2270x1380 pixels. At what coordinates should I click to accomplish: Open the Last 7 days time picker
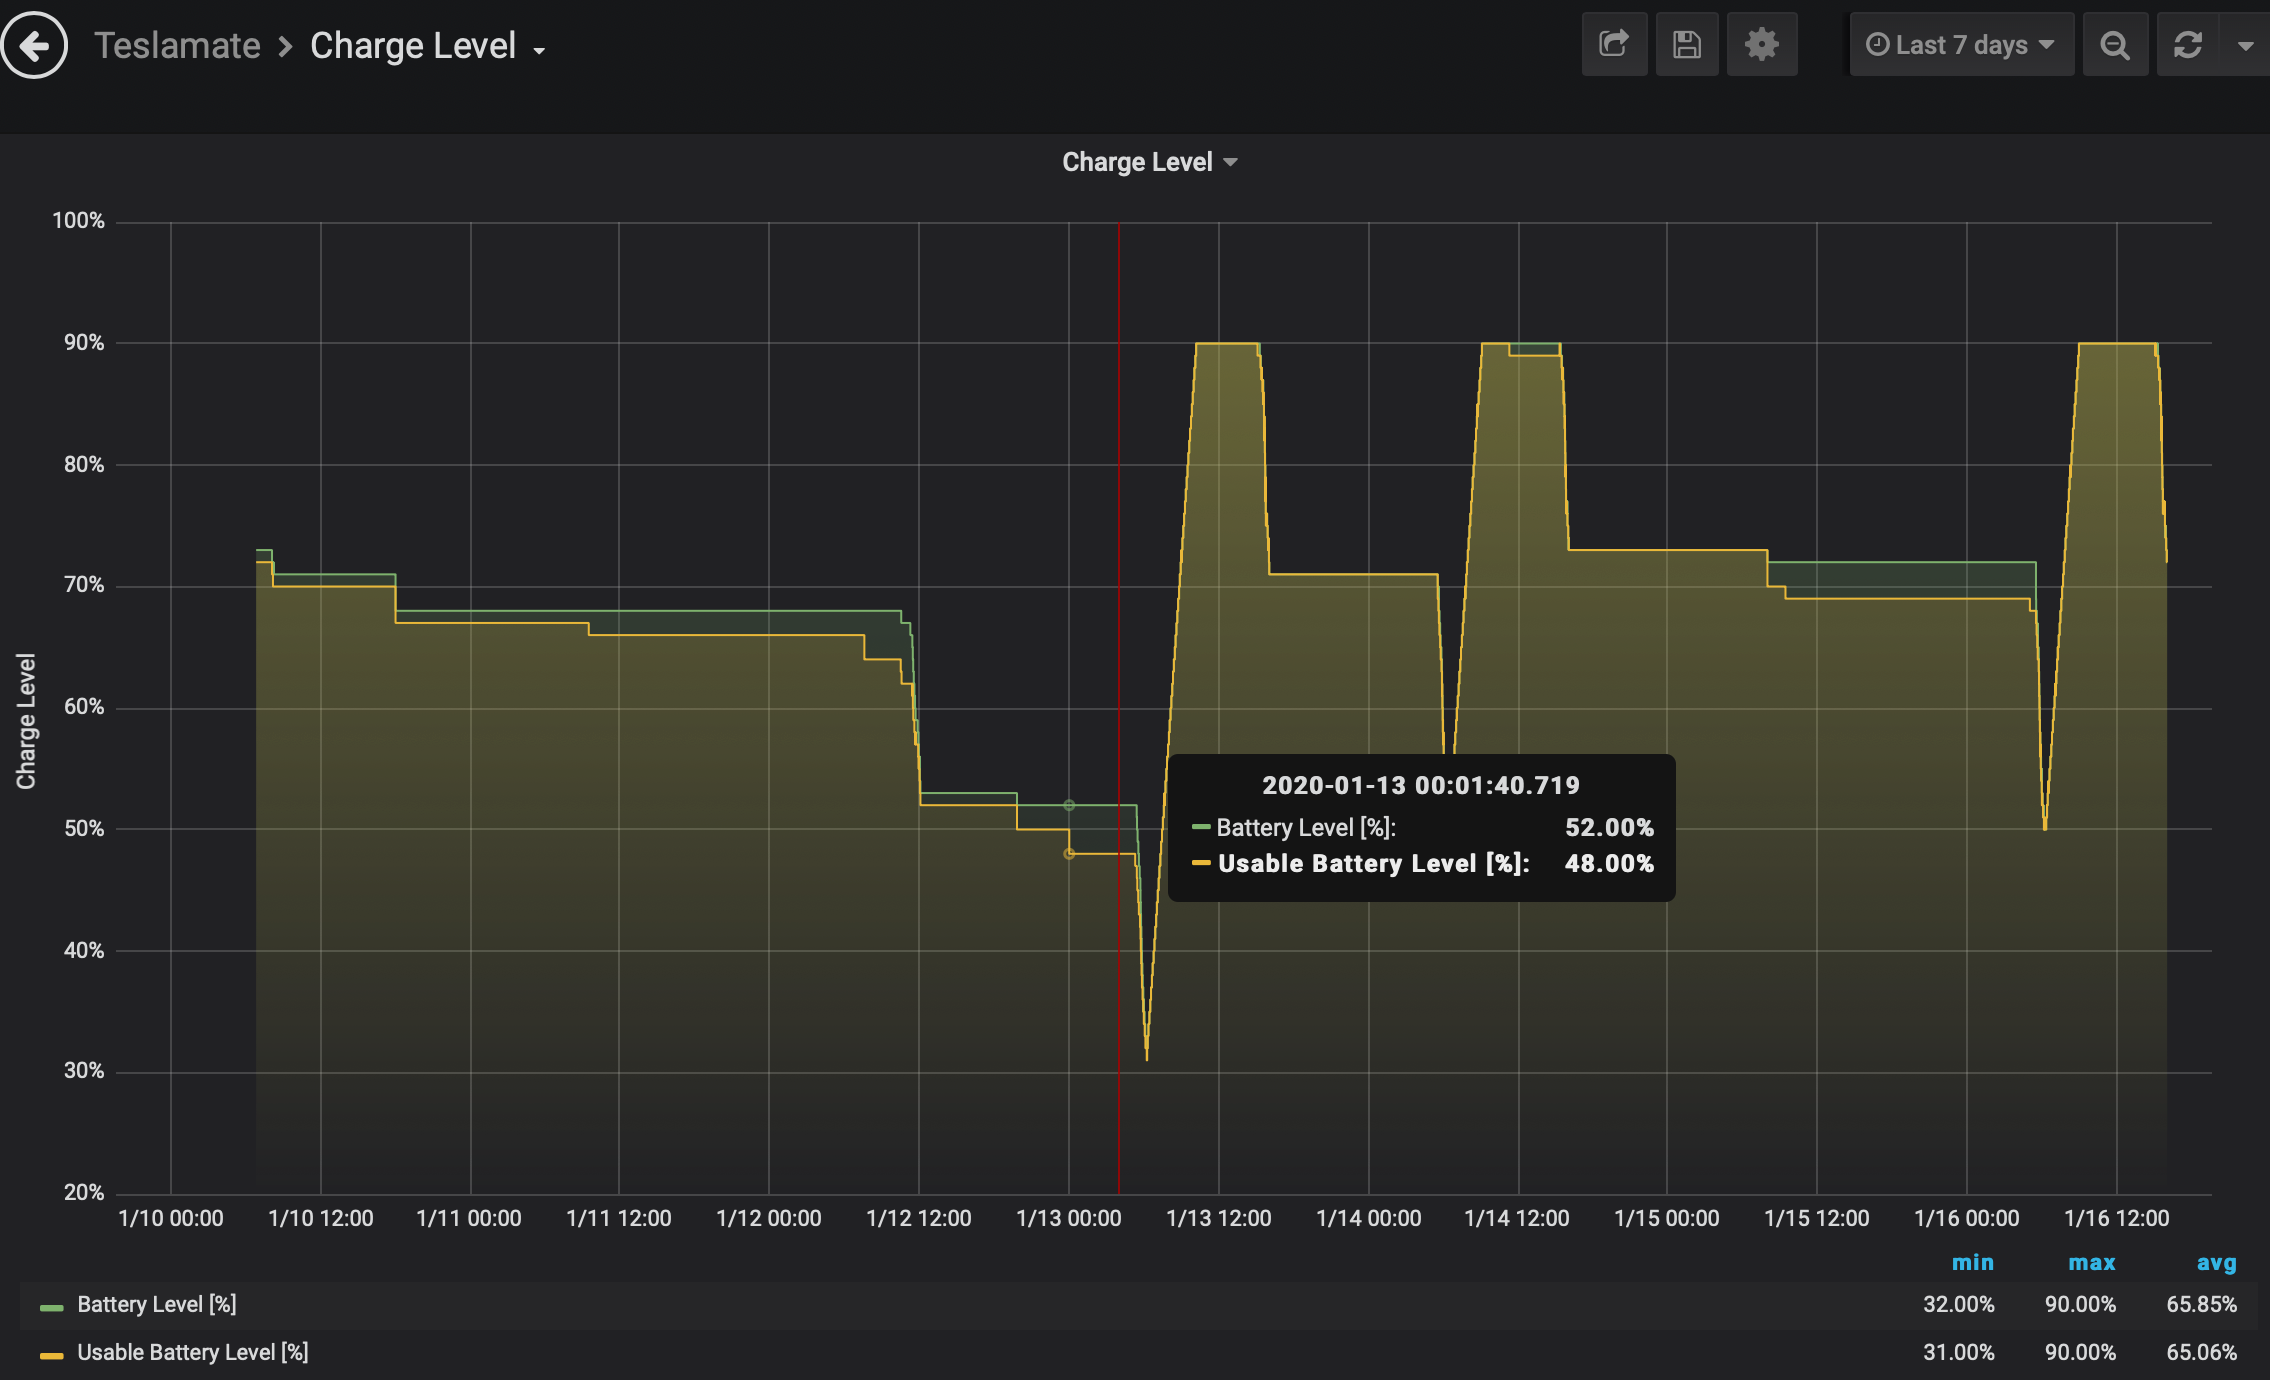[x=1961, y=45]
